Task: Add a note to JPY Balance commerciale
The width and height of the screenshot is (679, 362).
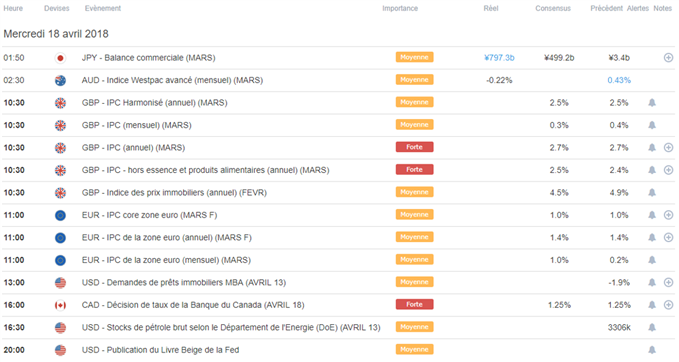Action: point(668,58)
